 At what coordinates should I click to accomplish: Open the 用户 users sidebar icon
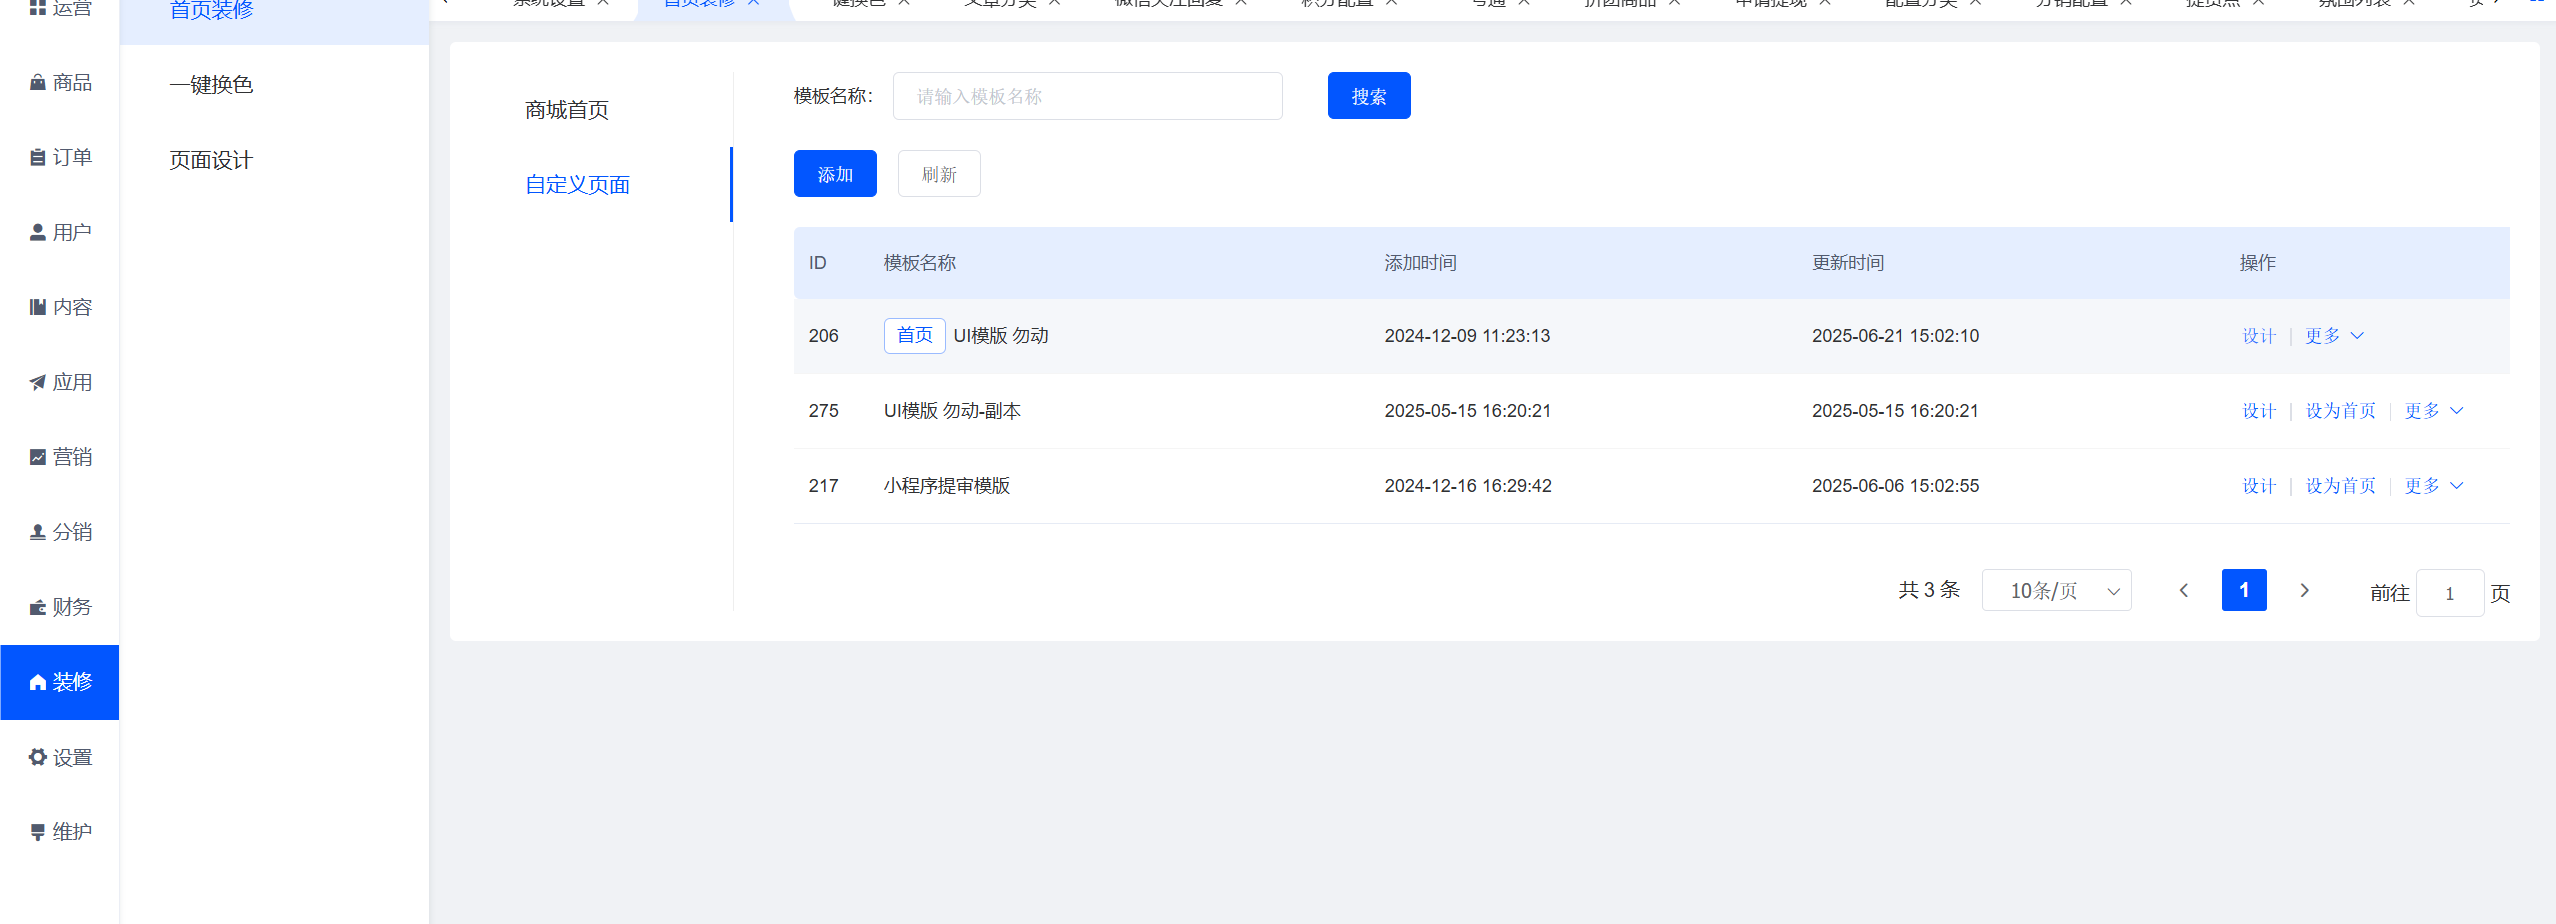tap(38, 233)
